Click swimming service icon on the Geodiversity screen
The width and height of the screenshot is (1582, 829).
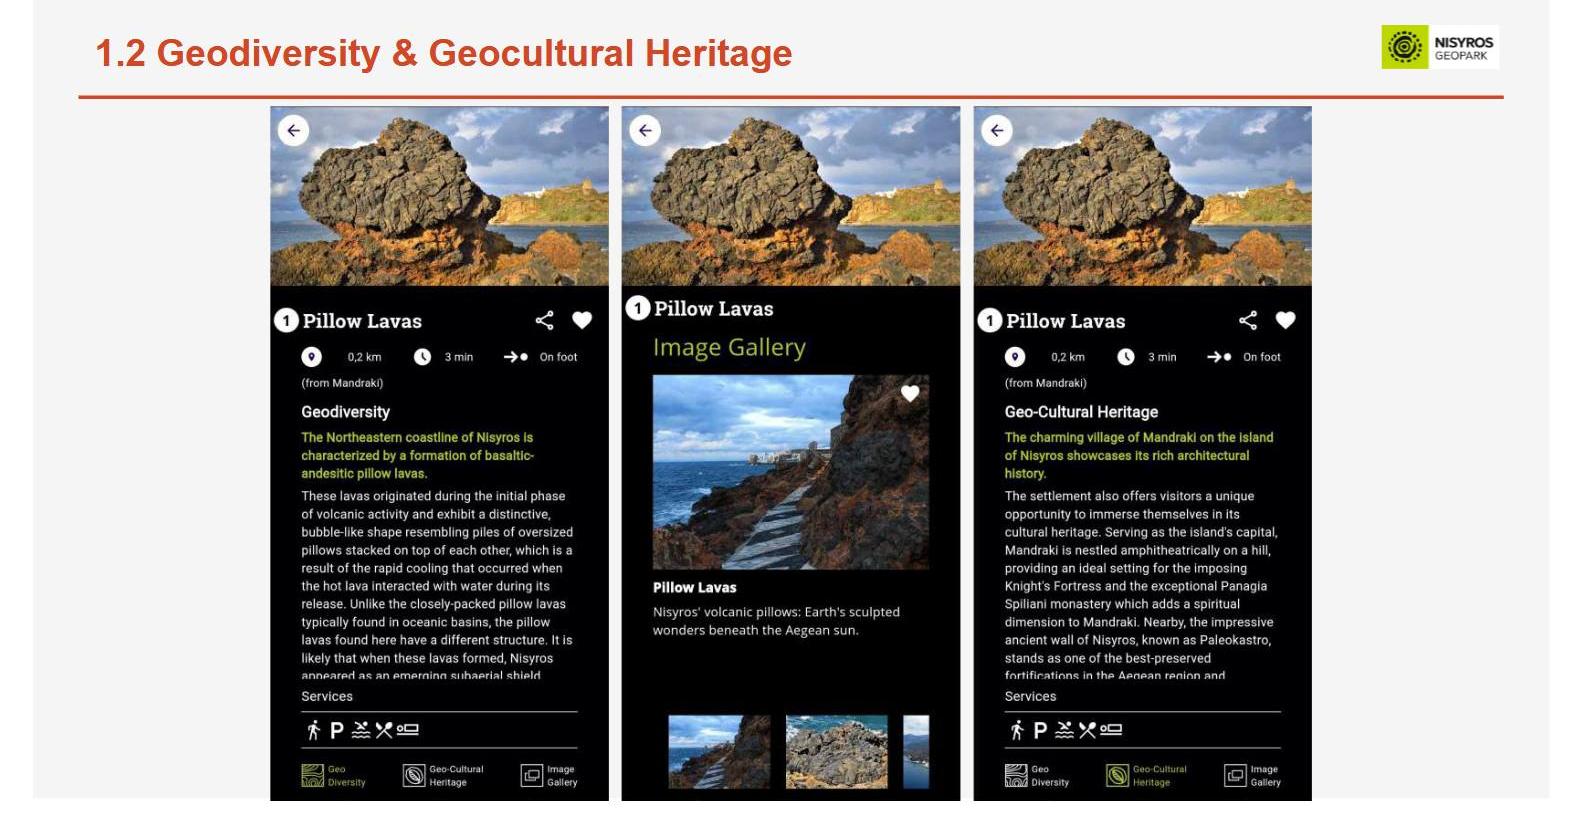pyautogui.click(x=360, y=730)
